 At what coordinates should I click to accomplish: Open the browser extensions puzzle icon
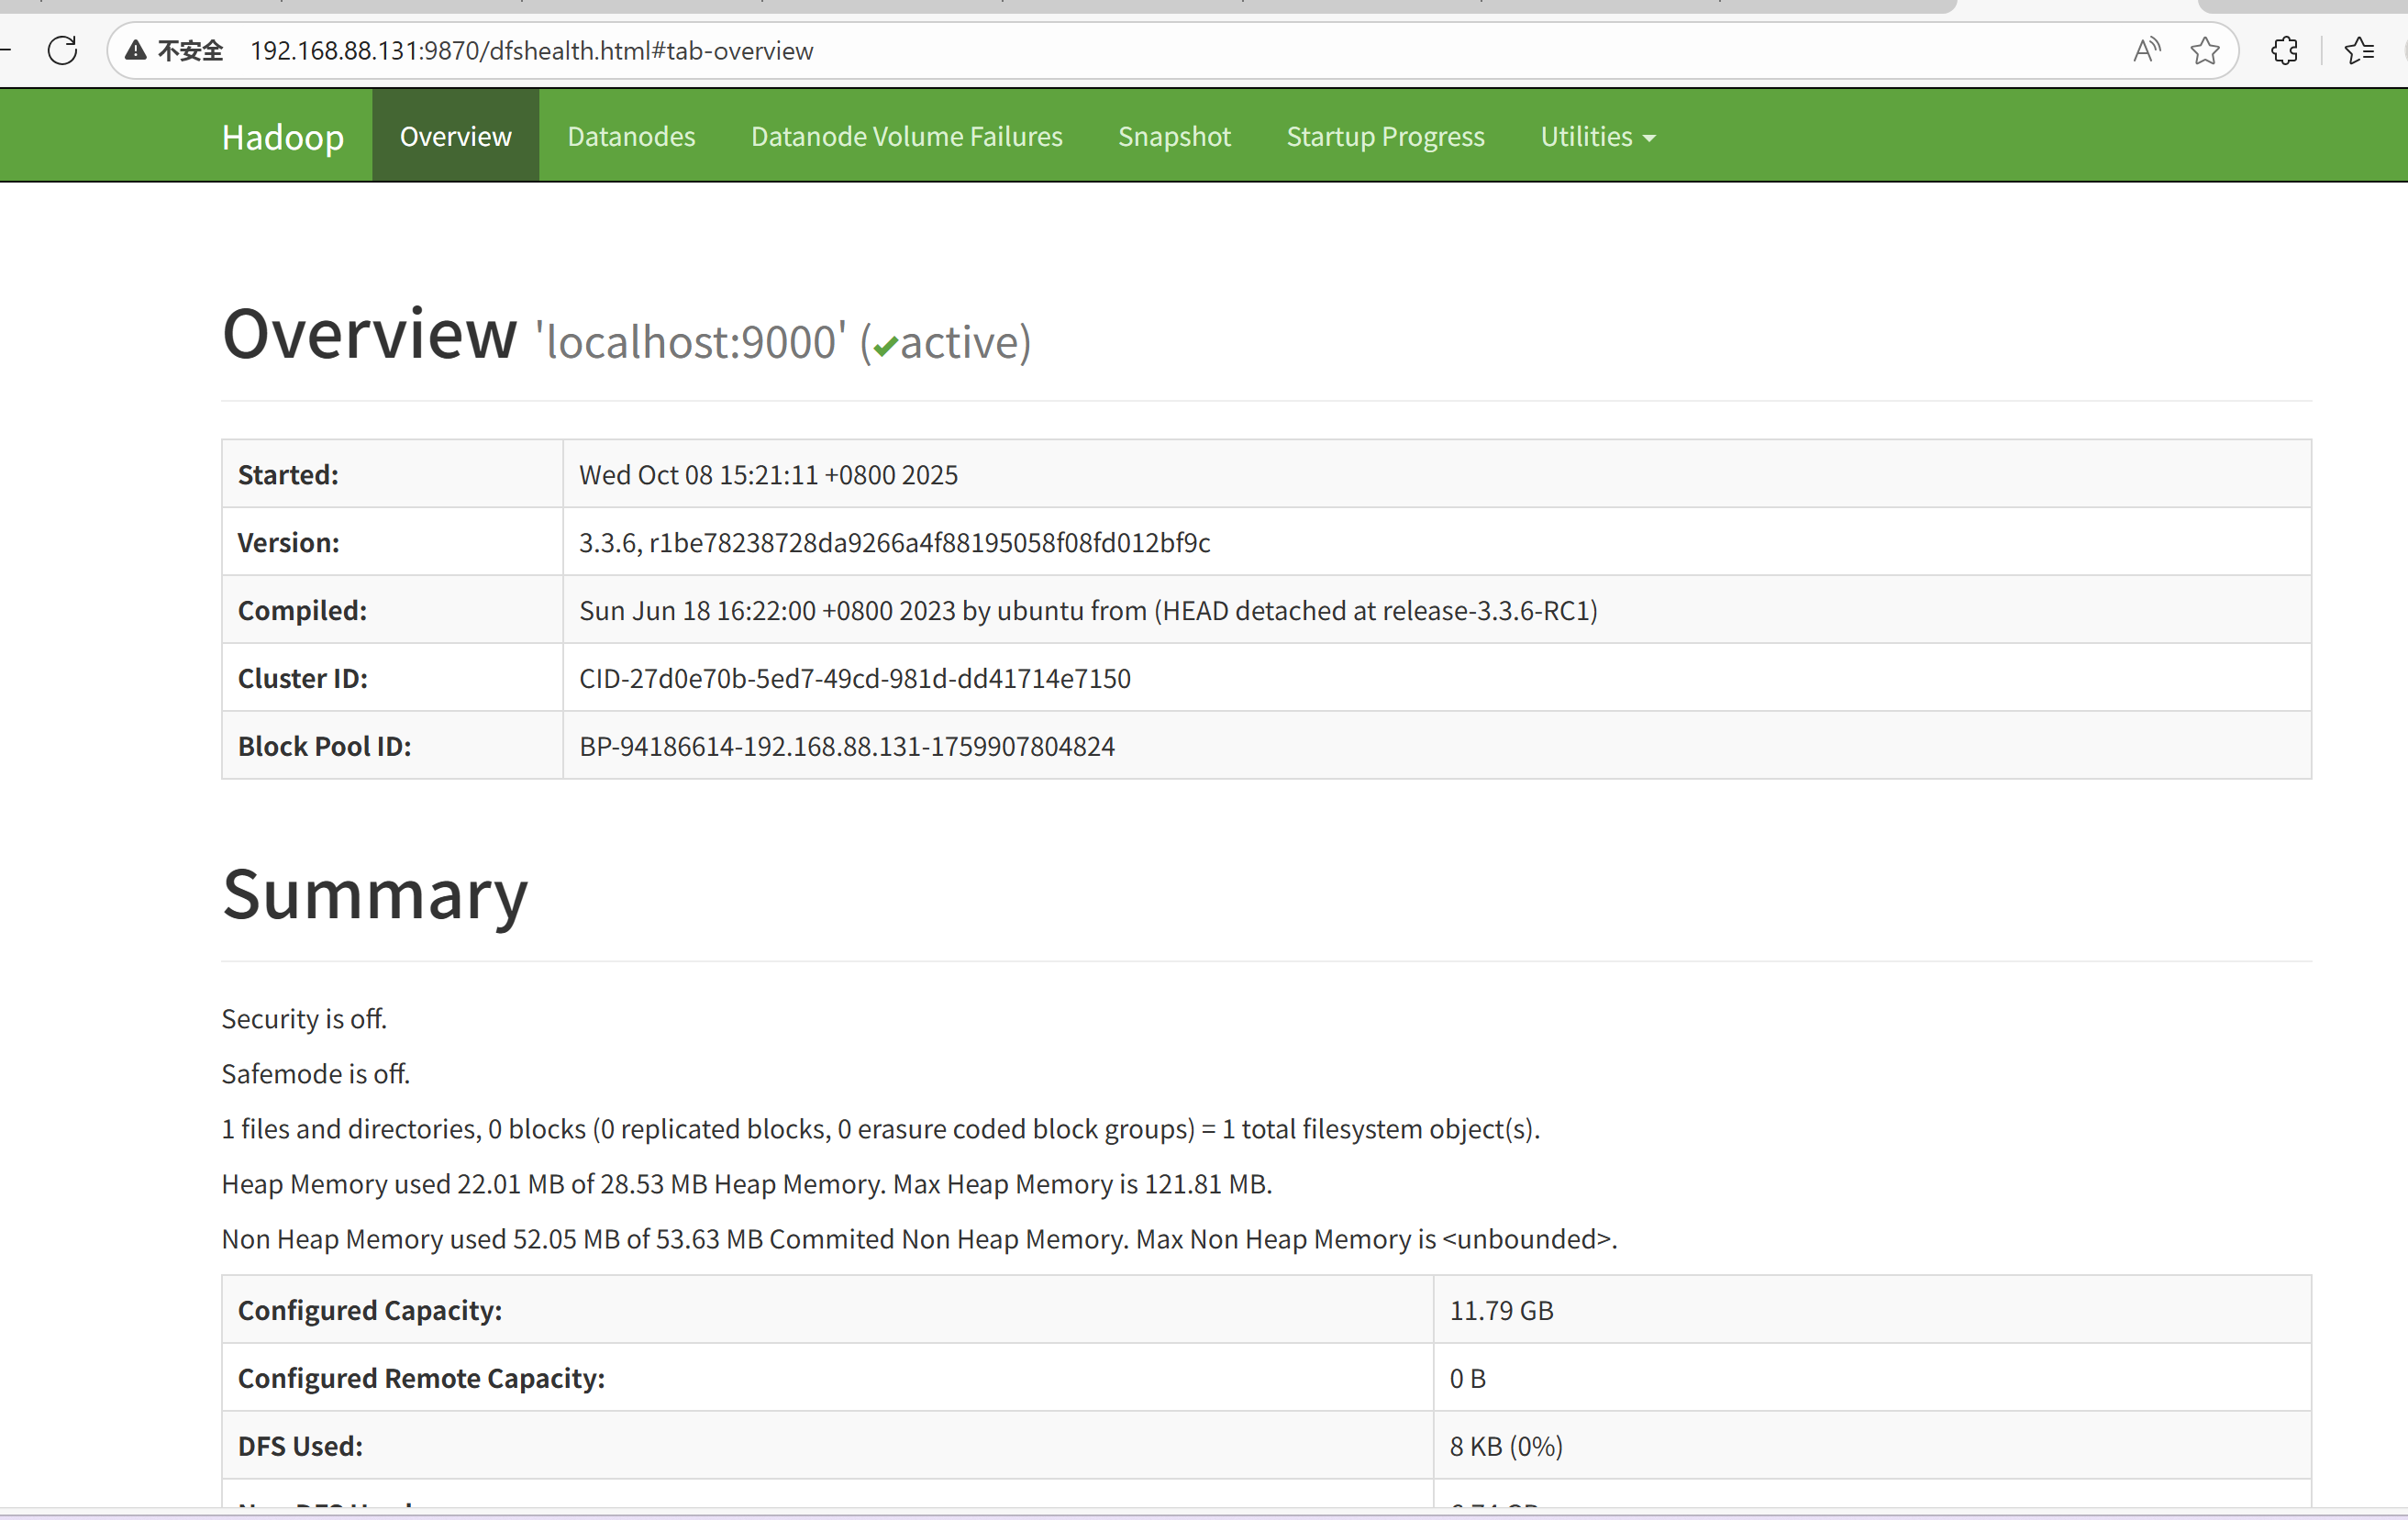(2284, 50)
